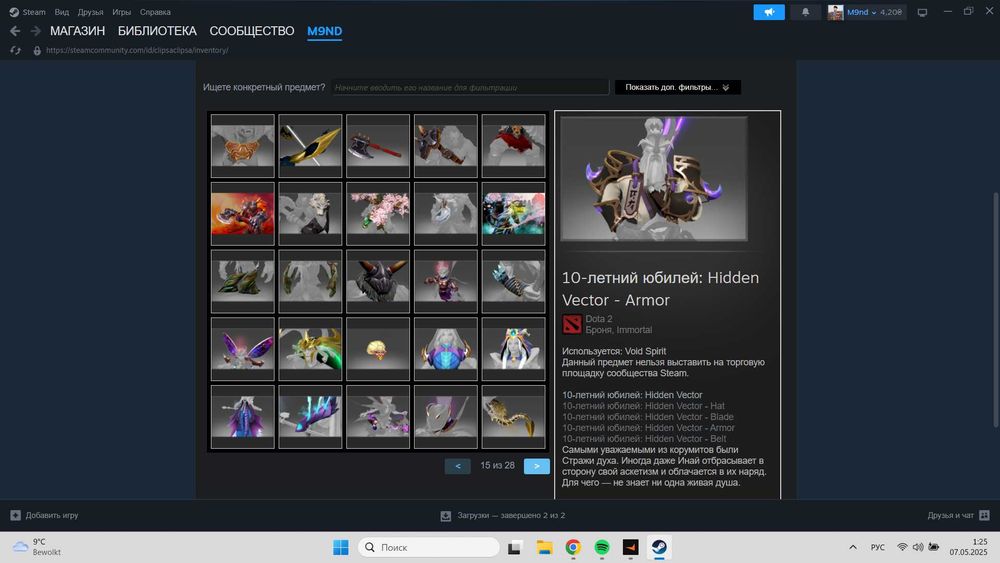Open the clock and date 07.05.2025
This screenshot has height=563, width=1000.
(968, 547)
